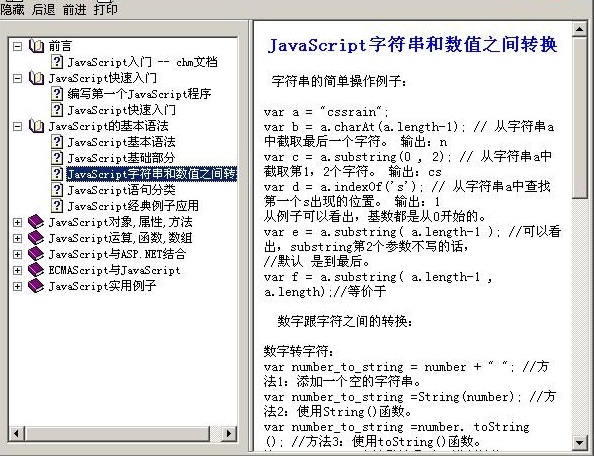Click the line 从例子可以看出,基数都是从0开始的。
Viewport: 594px width, 456px height.
click(x=375, y=217)
